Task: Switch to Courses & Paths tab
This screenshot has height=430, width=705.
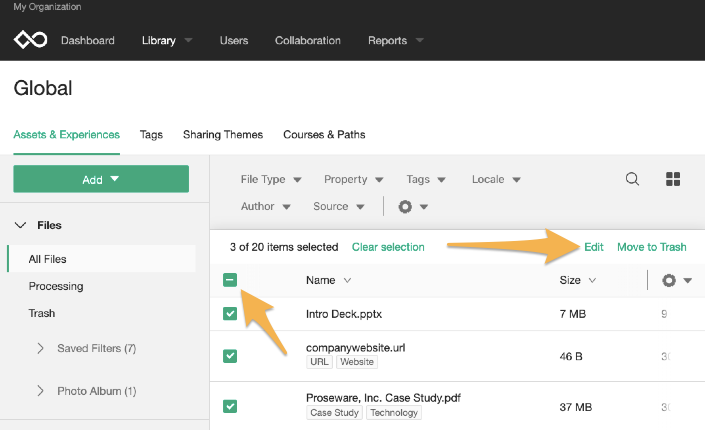Action: click(324, 134)
